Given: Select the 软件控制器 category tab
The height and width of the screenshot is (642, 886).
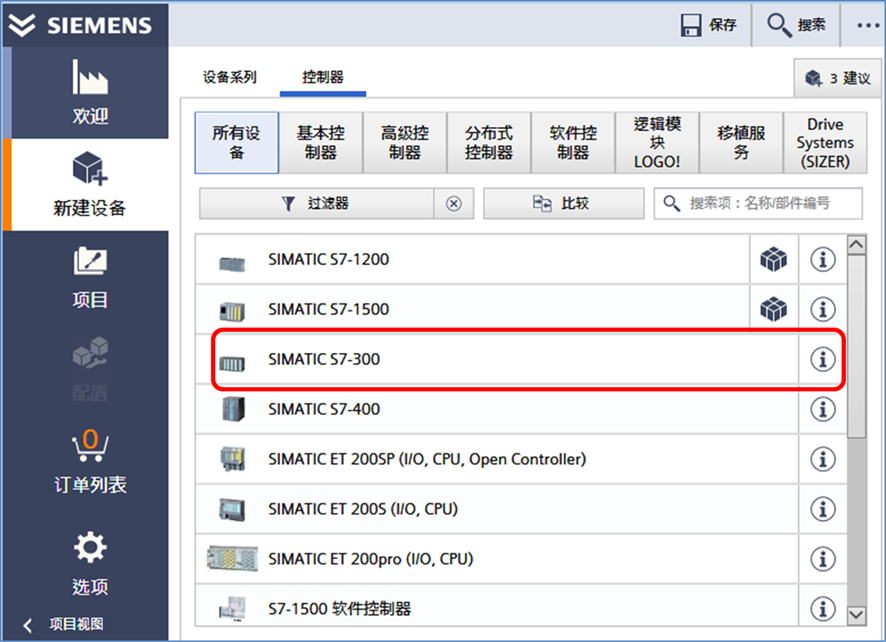Looking at the screenshot, I should coord(573,142).
